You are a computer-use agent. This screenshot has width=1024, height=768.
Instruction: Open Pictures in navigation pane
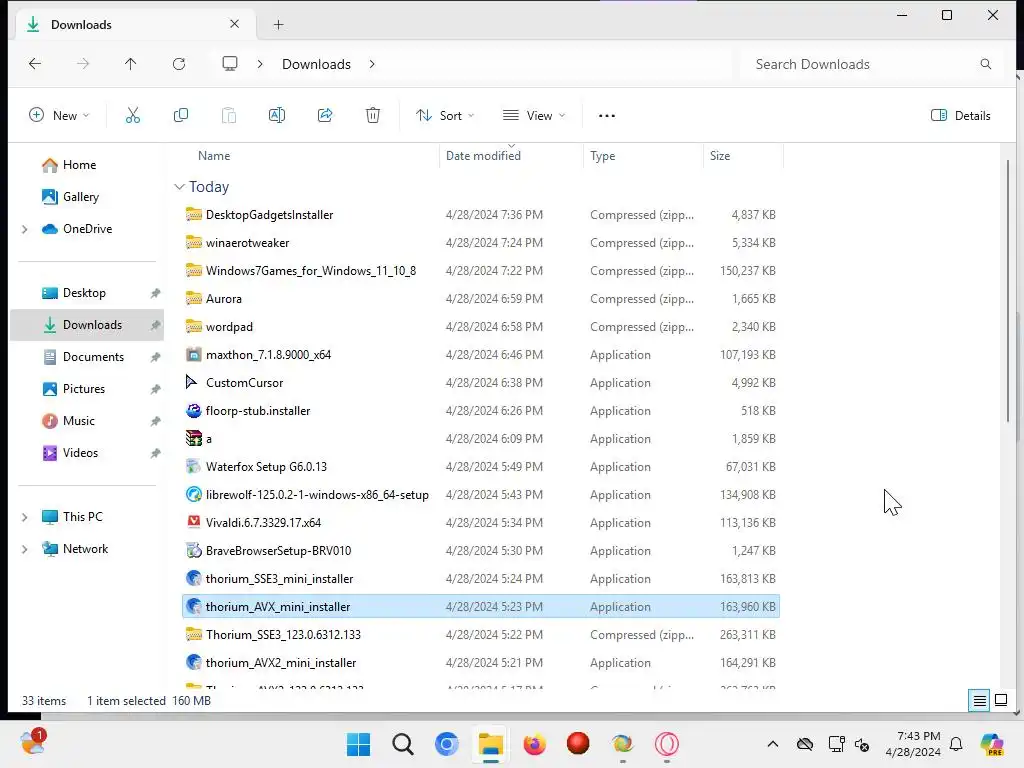point(84,389)
